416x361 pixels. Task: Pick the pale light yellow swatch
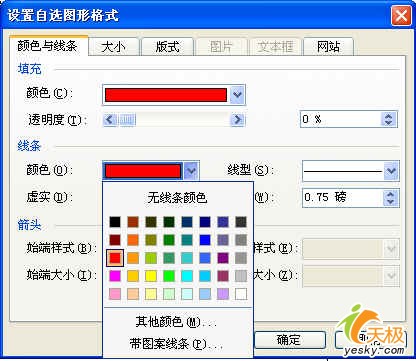(151, 294)
